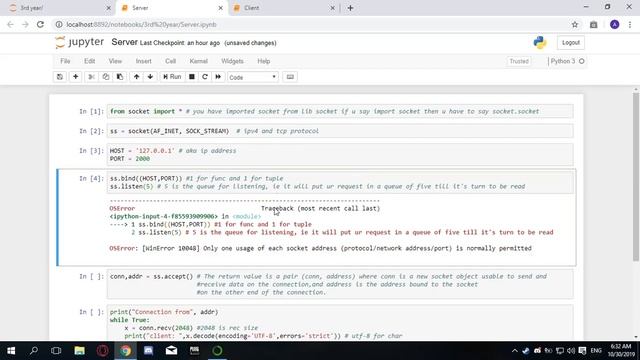Open the command palette keyboard icon

point(290,77)
